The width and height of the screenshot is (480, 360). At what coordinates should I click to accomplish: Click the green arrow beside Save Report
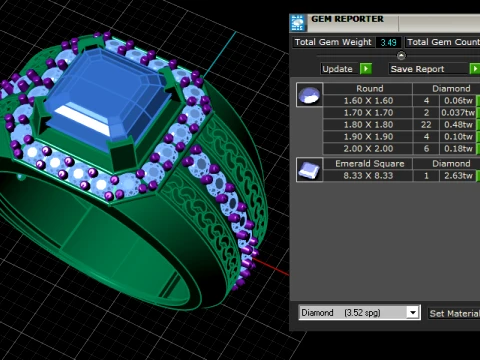click(x=475, y=69)
